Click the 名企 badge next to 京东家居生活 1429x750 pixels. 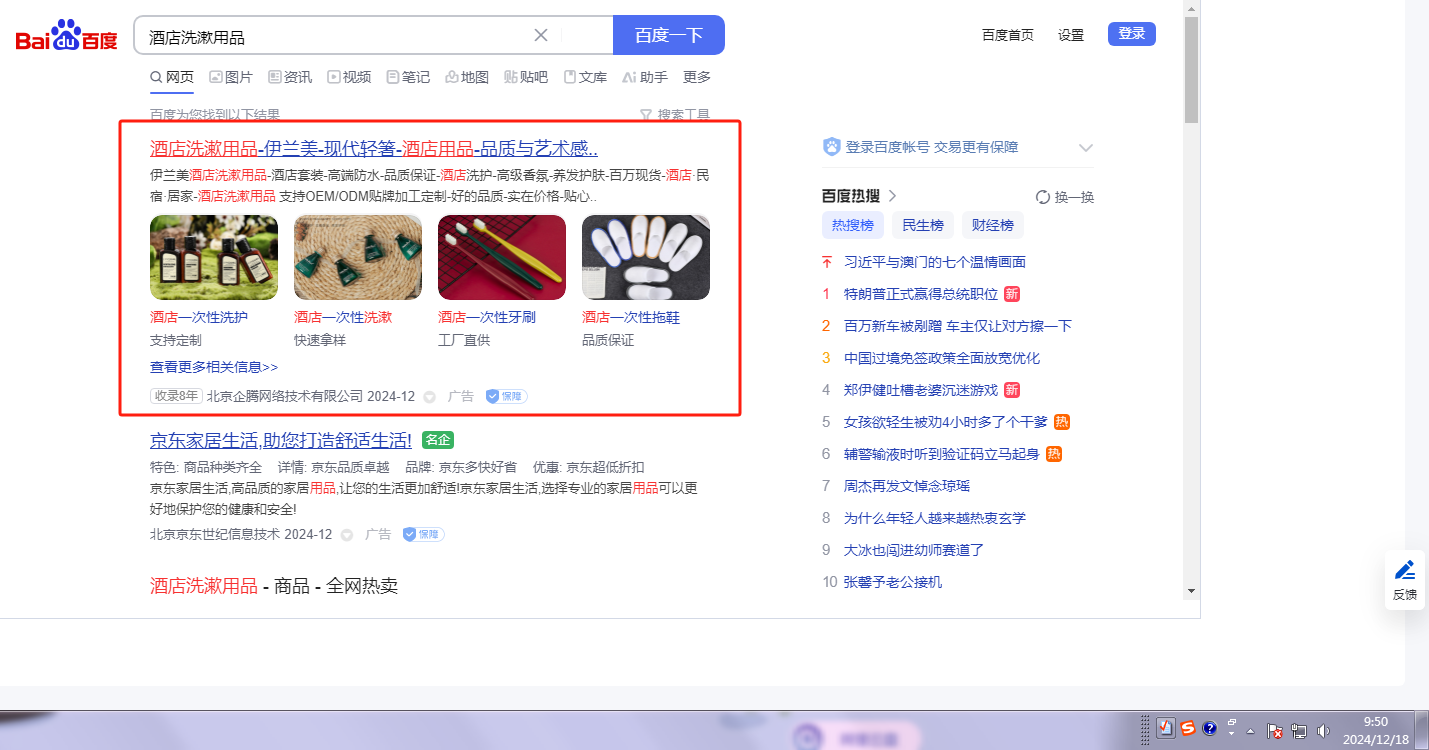[x=438, y=440]
